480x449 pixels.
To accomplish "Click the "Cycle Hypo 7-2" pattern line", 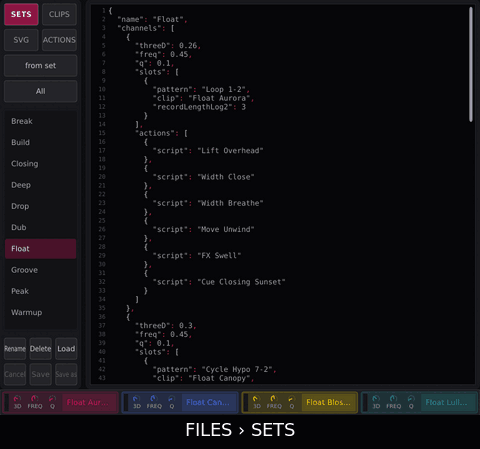I will pyautogui.click(x=214, y=370).
